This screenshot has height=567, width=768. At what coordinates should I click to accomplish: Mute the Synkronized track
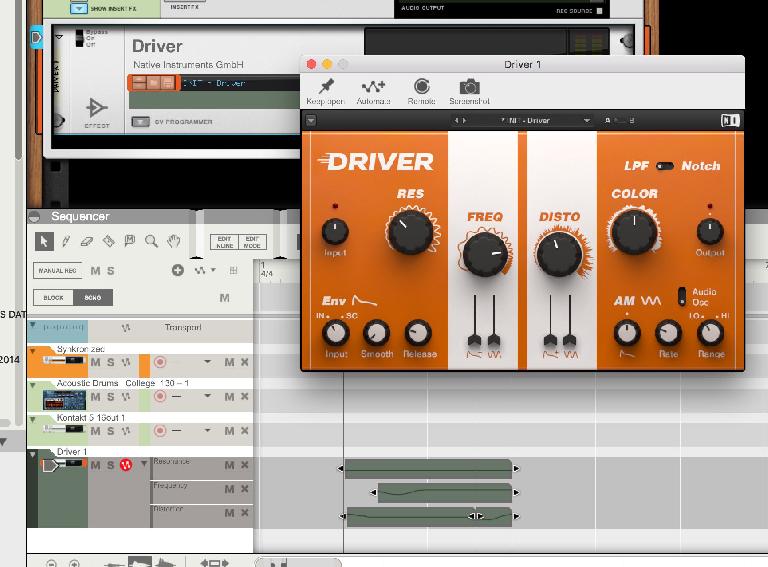96,362
